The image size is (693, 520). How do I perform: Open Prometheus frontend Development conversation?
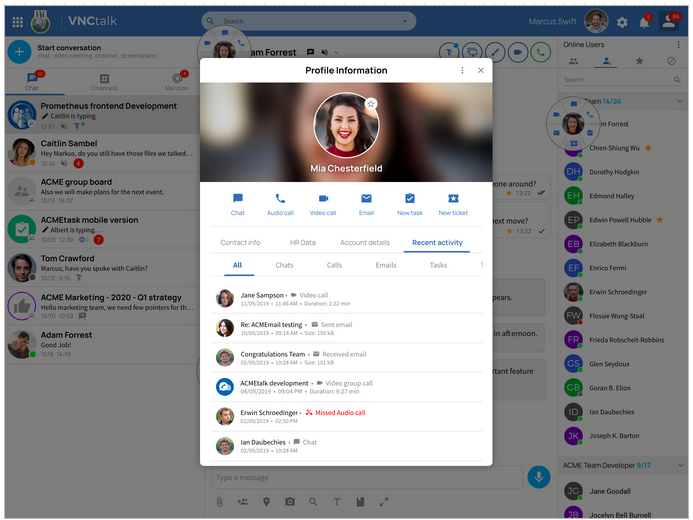(103, 116)
